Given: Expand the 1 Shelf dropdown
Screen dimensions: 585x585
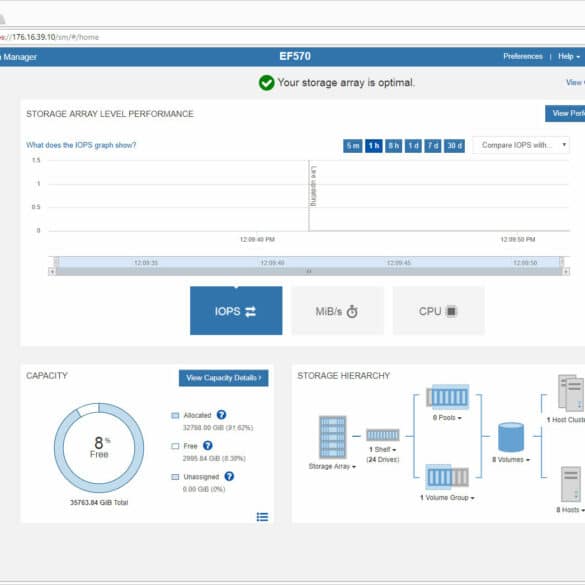Looking at the screenshot, I should point(383,449).
